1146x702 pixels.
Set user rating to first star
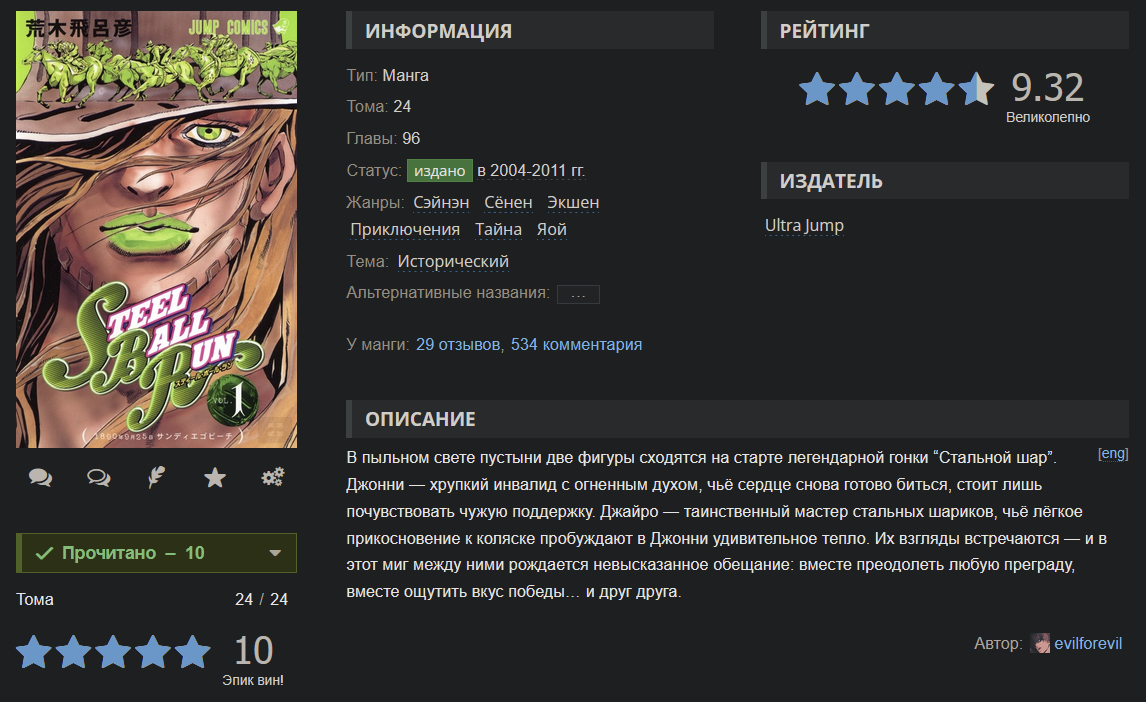[34, 652]
